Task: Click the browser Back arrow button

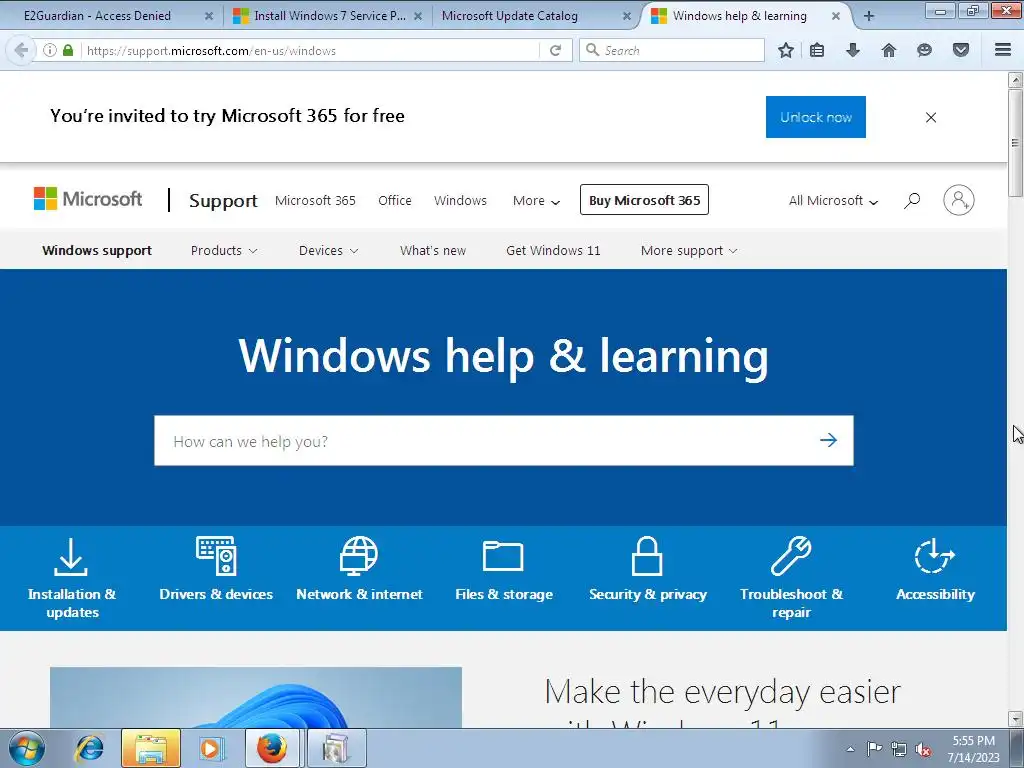Action: tap(21, 50)
